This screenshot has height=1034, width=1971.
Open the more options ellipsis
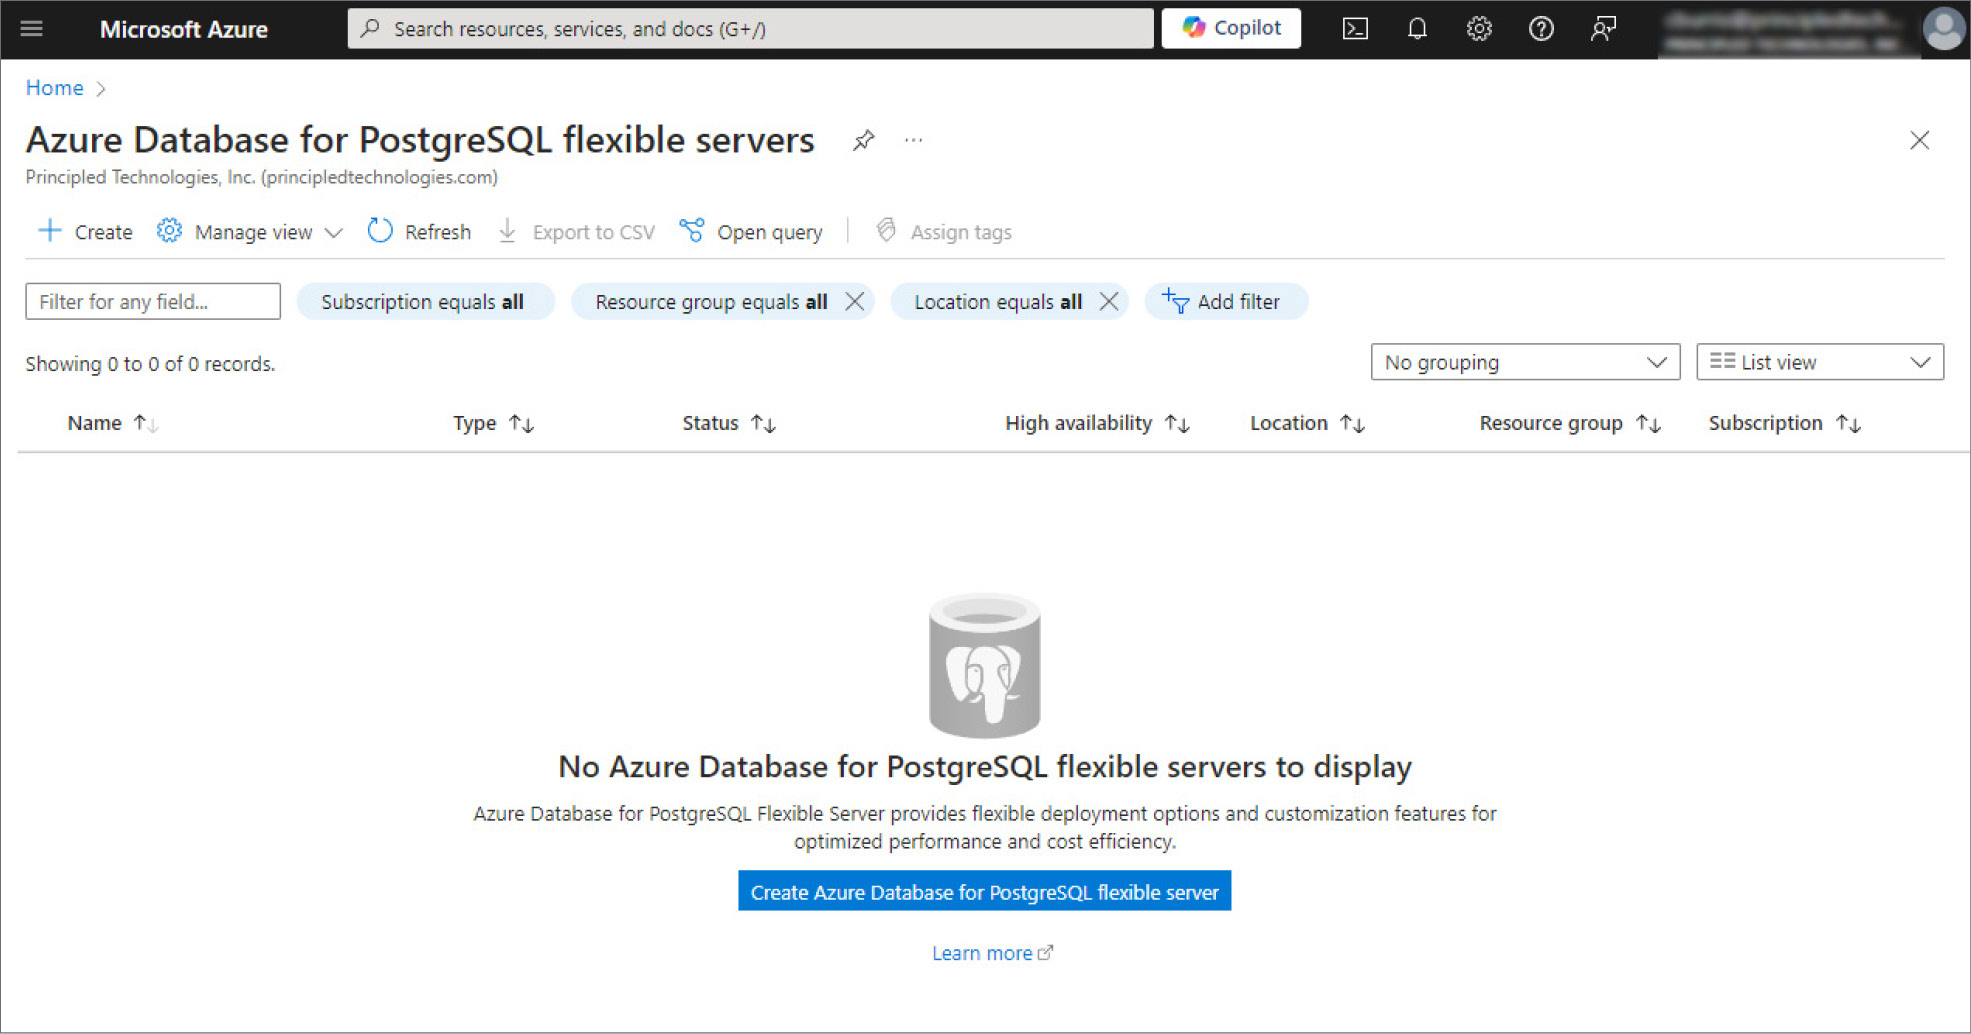913,140
